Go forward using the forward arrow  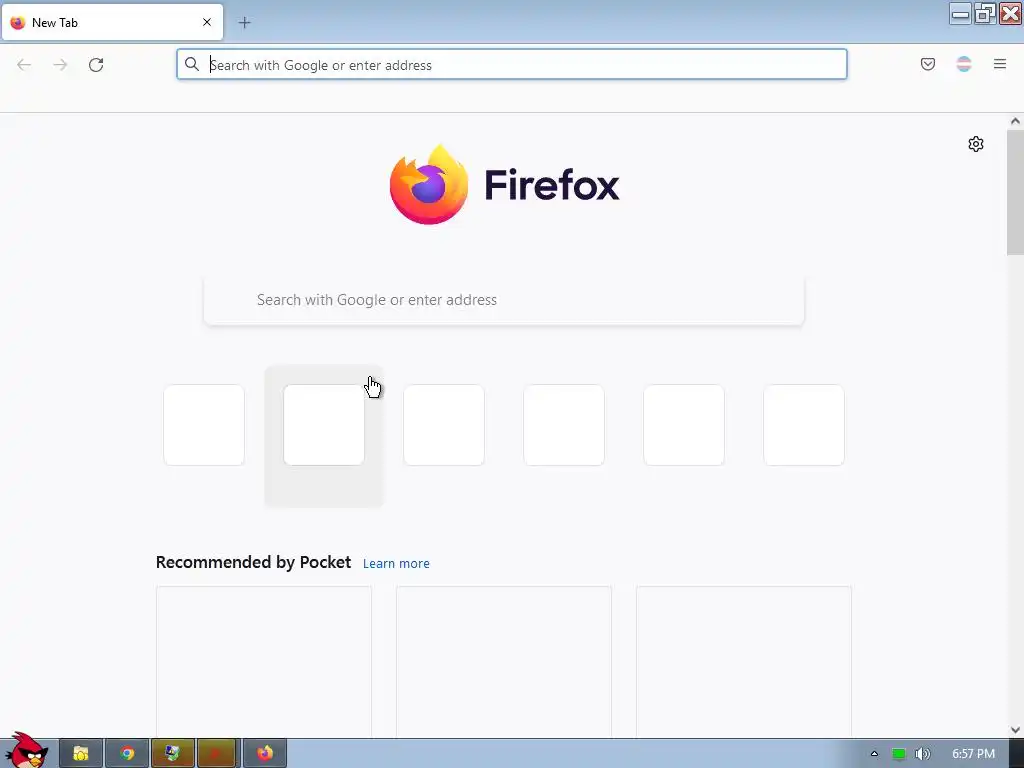(60, 65)
